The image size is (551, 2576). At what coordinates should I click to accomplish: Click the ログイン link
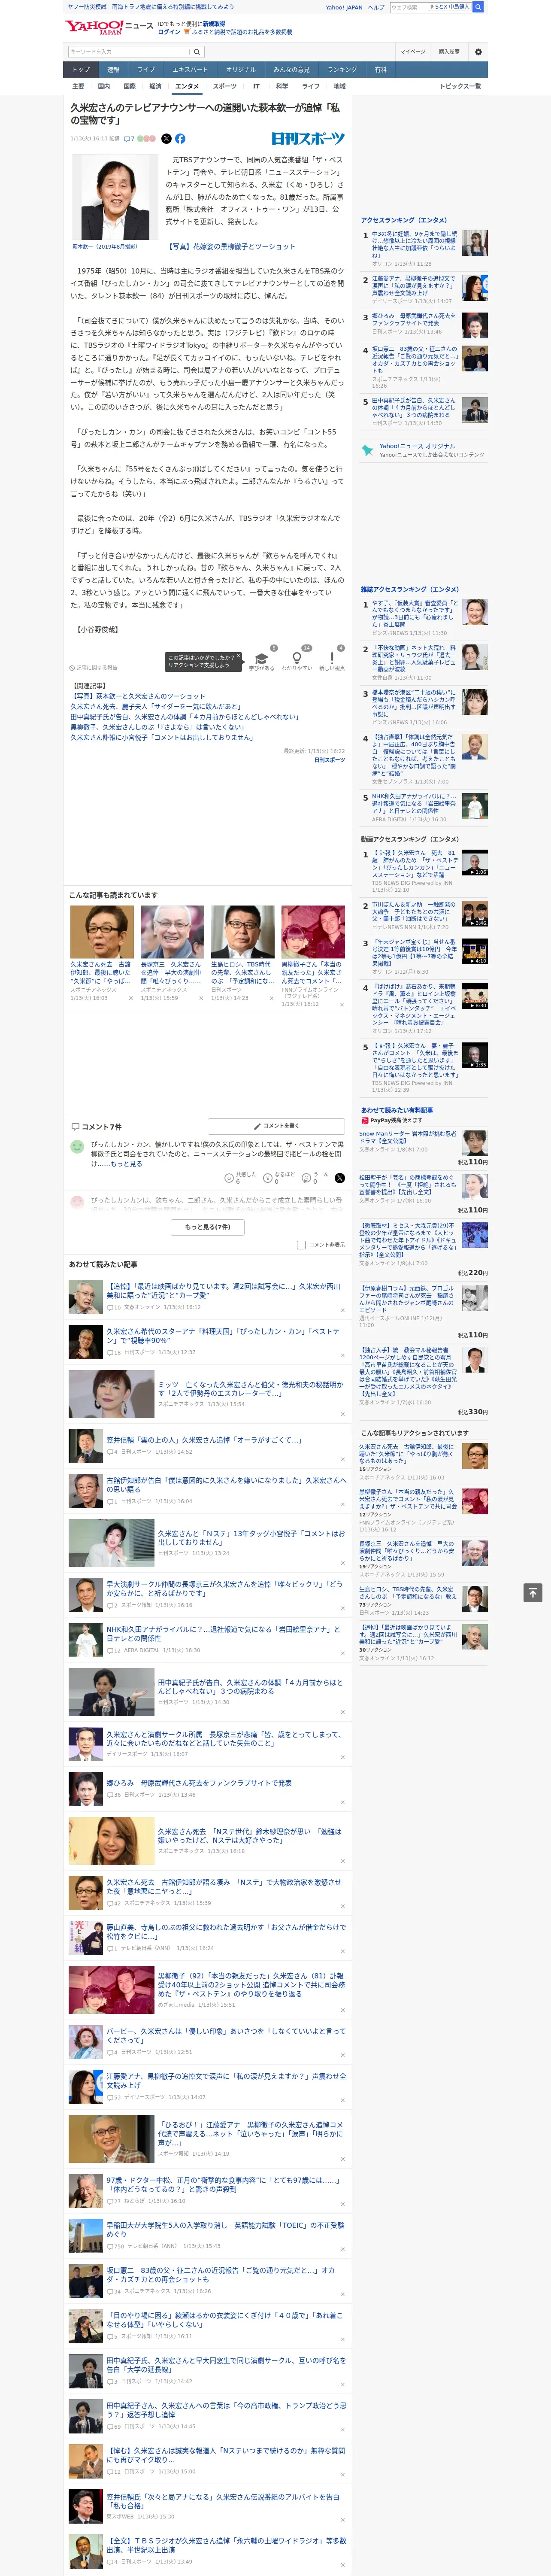pyautogui.click(x=169, y=32)
